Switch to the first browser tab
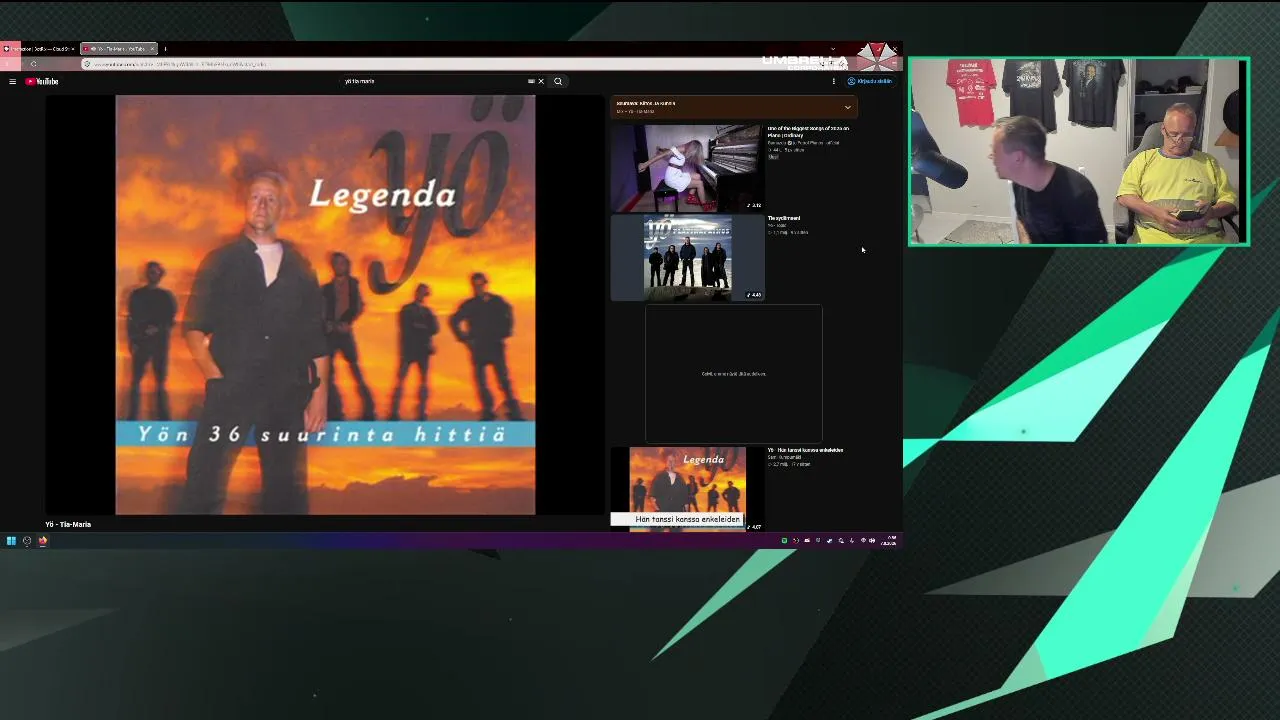The height and width of the screenshot is (720, 1280). pos(38,49)
